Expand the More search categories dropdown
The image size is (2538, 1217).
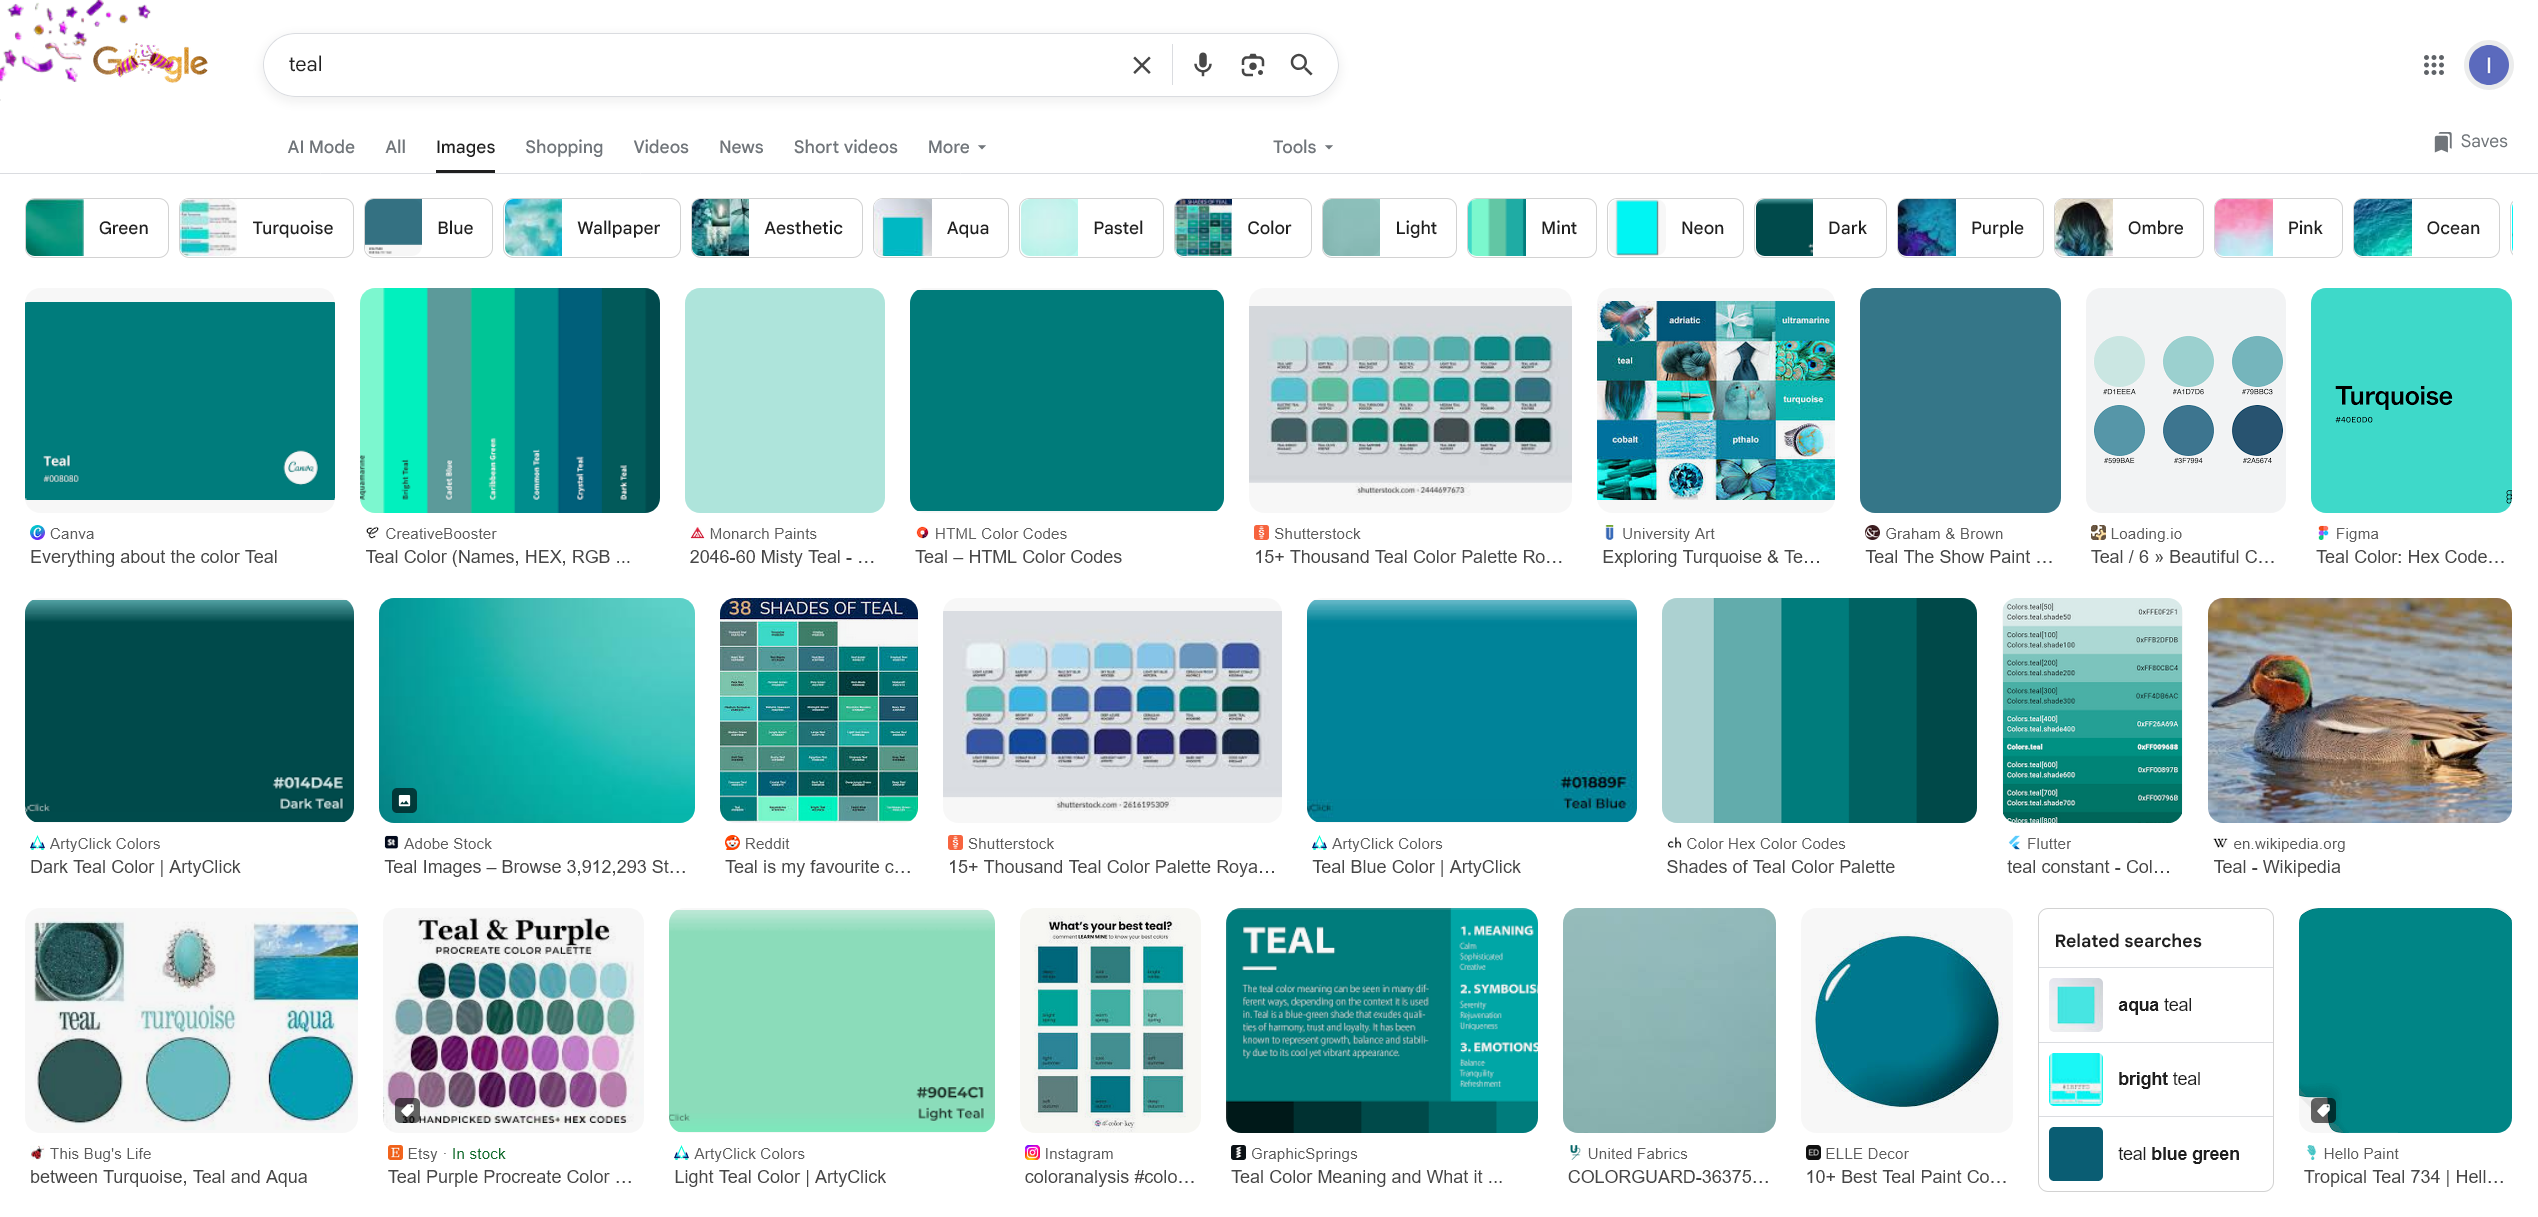point(956,147)
